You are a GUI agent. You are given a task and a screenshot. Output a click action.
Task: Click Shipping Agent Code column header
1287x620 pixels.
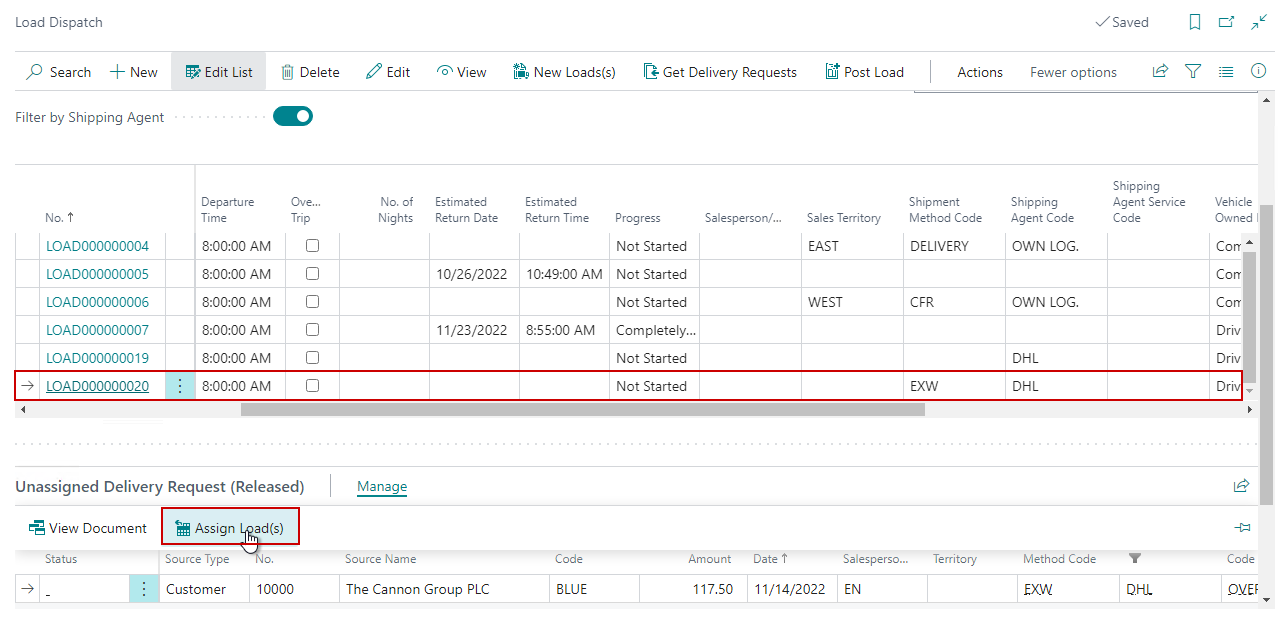tap(1042, 210)
